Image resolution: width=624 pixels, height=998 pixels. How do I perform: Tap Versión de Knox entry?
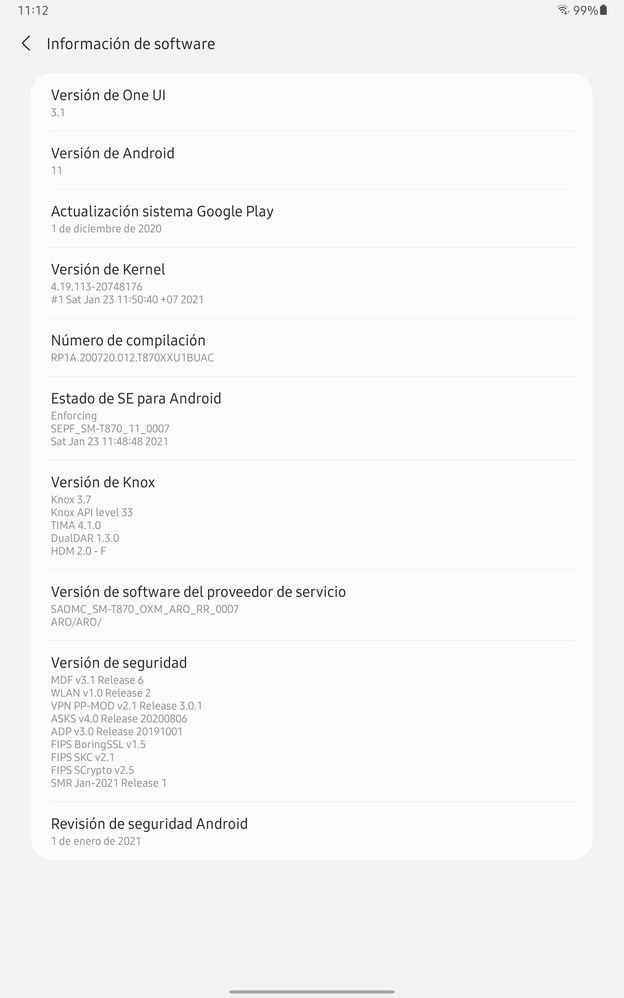tap(311, 515)
